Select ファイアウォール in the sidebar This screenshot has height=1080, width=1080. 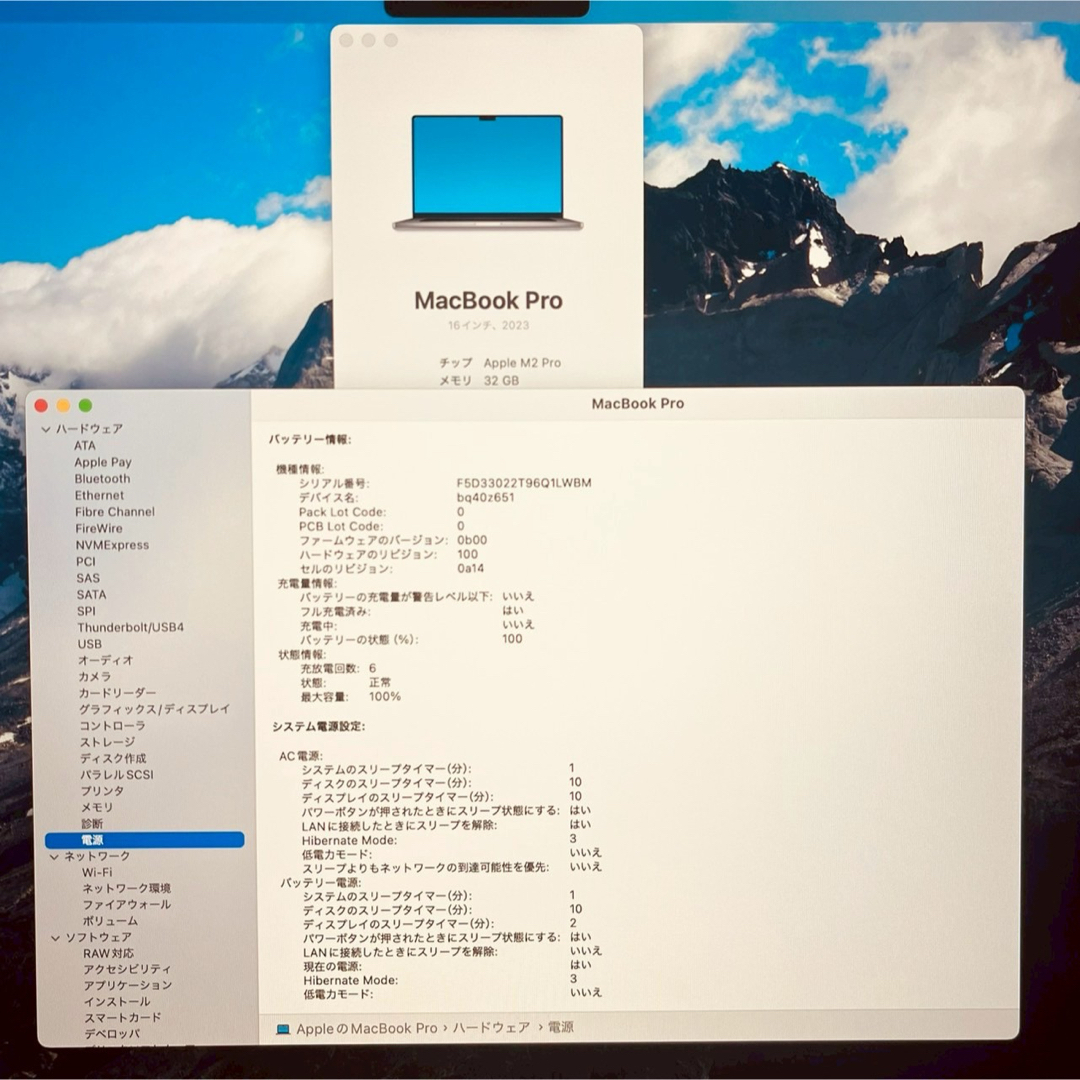pos(127,904)
